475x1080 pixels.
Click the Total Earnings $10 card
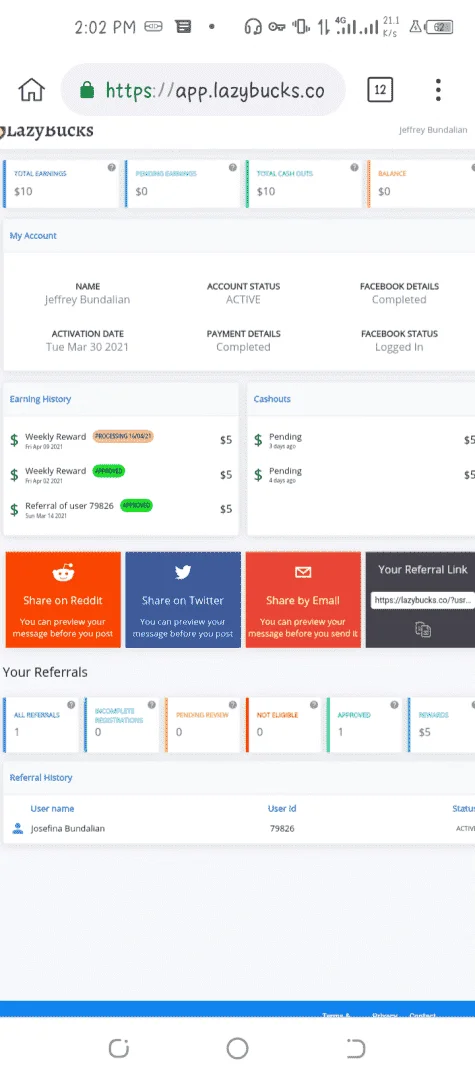61,184
